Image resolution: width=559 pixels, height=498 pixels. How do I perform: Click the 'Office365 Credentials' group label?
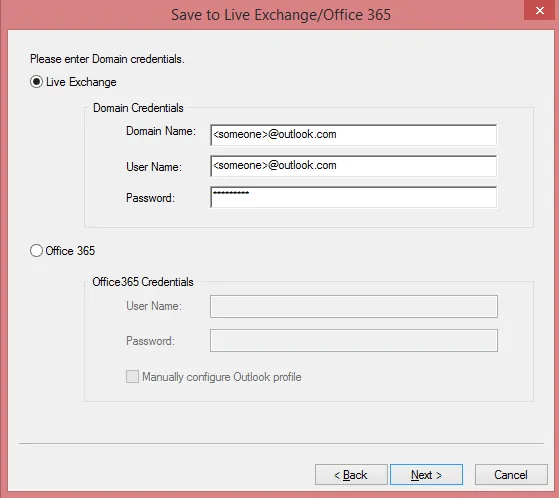[143, 282]
